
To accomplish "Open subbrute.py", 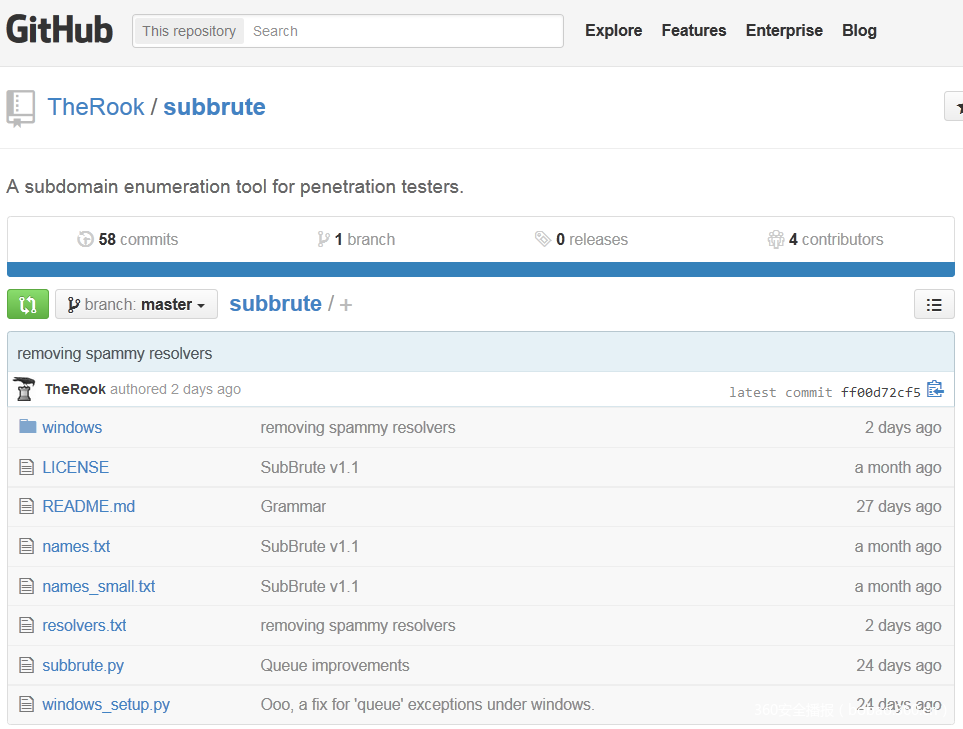I will 83,665.
